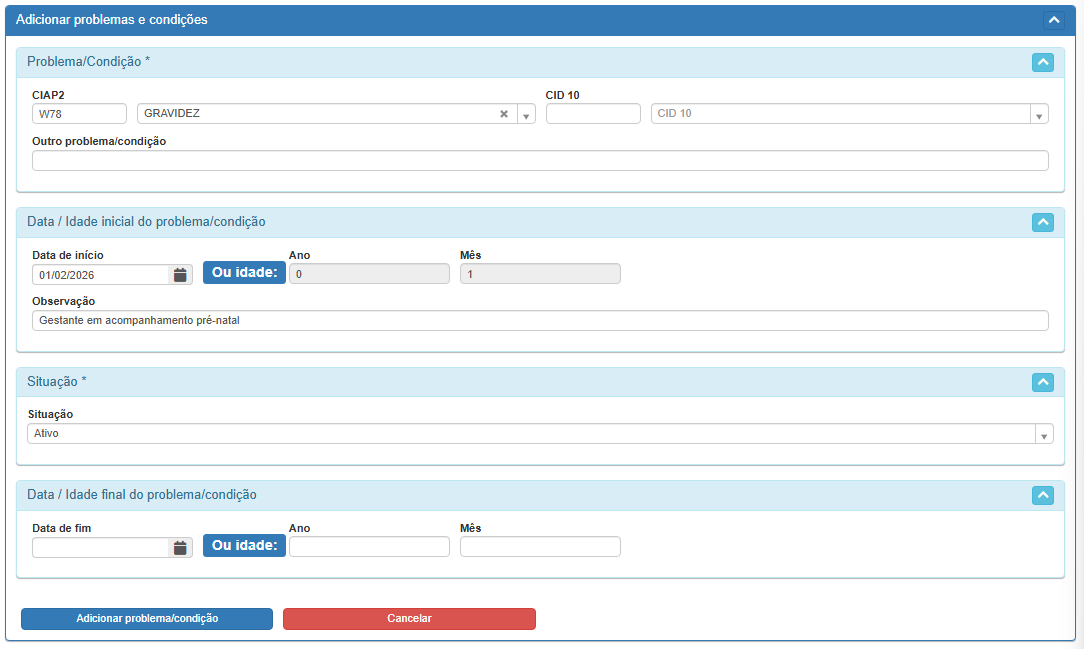Clear the selected GRAVIDEZ value
The height and width of the screenshot is (649, 1084).
pos(504,114)
